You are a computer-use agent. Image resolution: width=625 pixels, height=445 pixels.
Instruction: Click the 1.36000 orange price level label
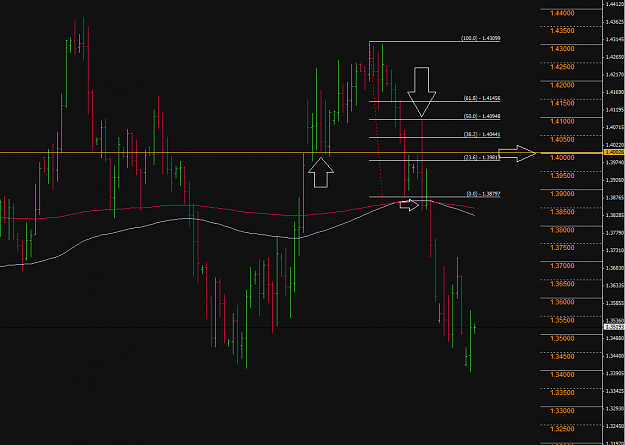click(562, 302)
